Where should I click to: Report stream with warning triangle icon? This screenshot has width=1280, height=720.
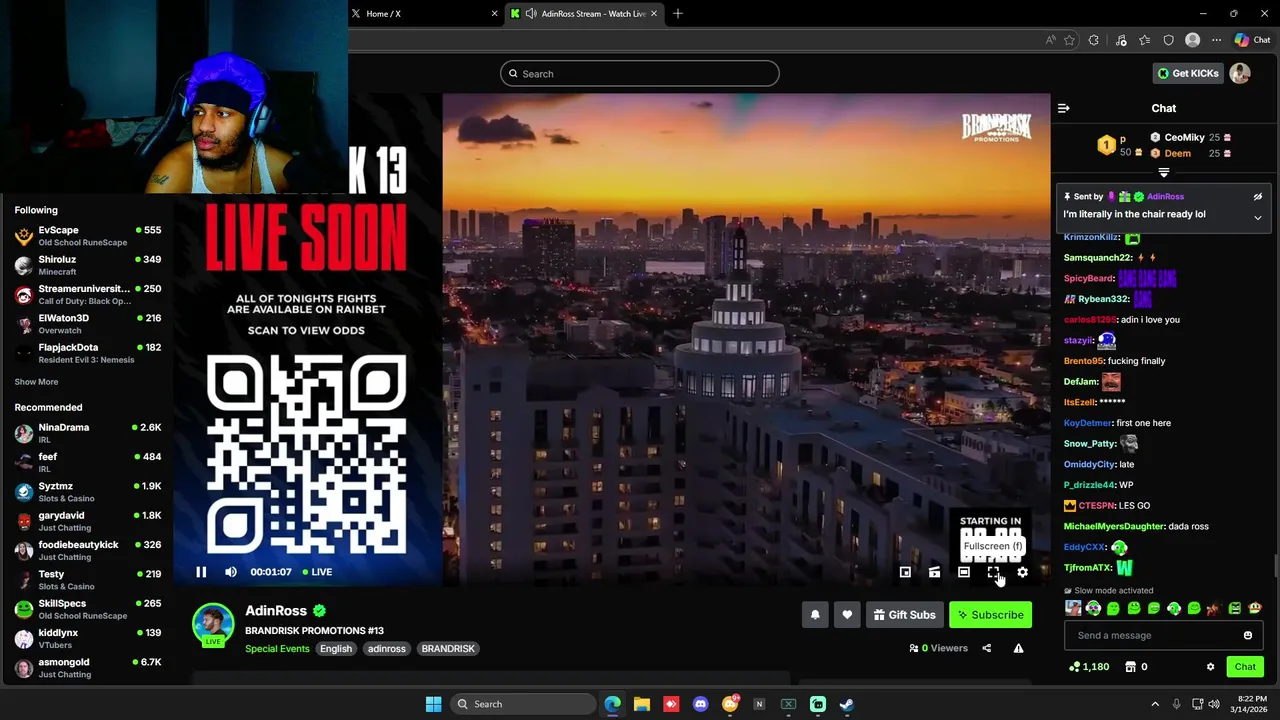pos(1018,648)
